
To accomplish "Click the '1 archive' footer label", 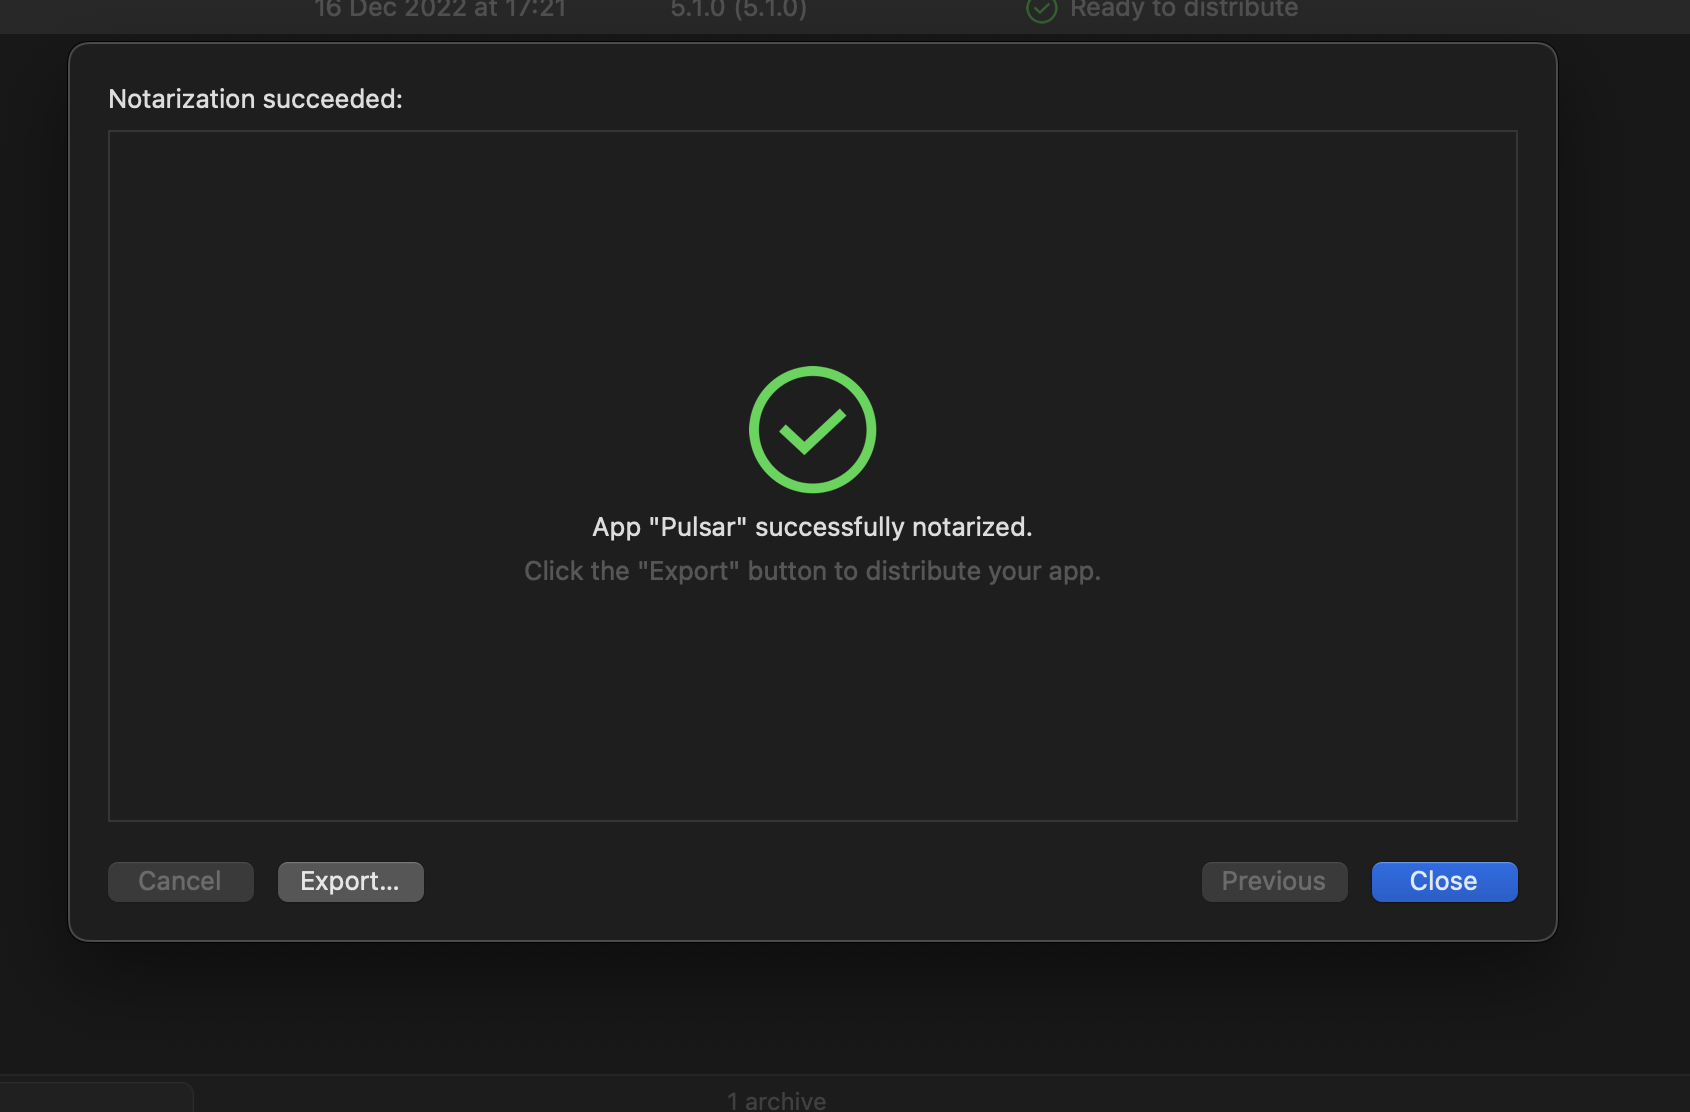I will [x=776, y=1101].
